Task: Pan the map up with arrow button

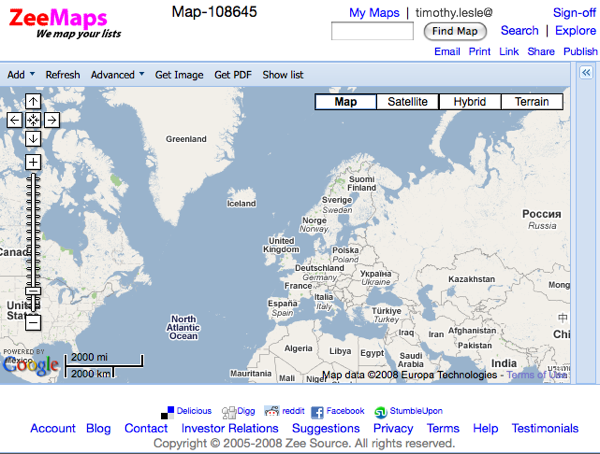Action: pyautogui.click(x=33, y=101)
